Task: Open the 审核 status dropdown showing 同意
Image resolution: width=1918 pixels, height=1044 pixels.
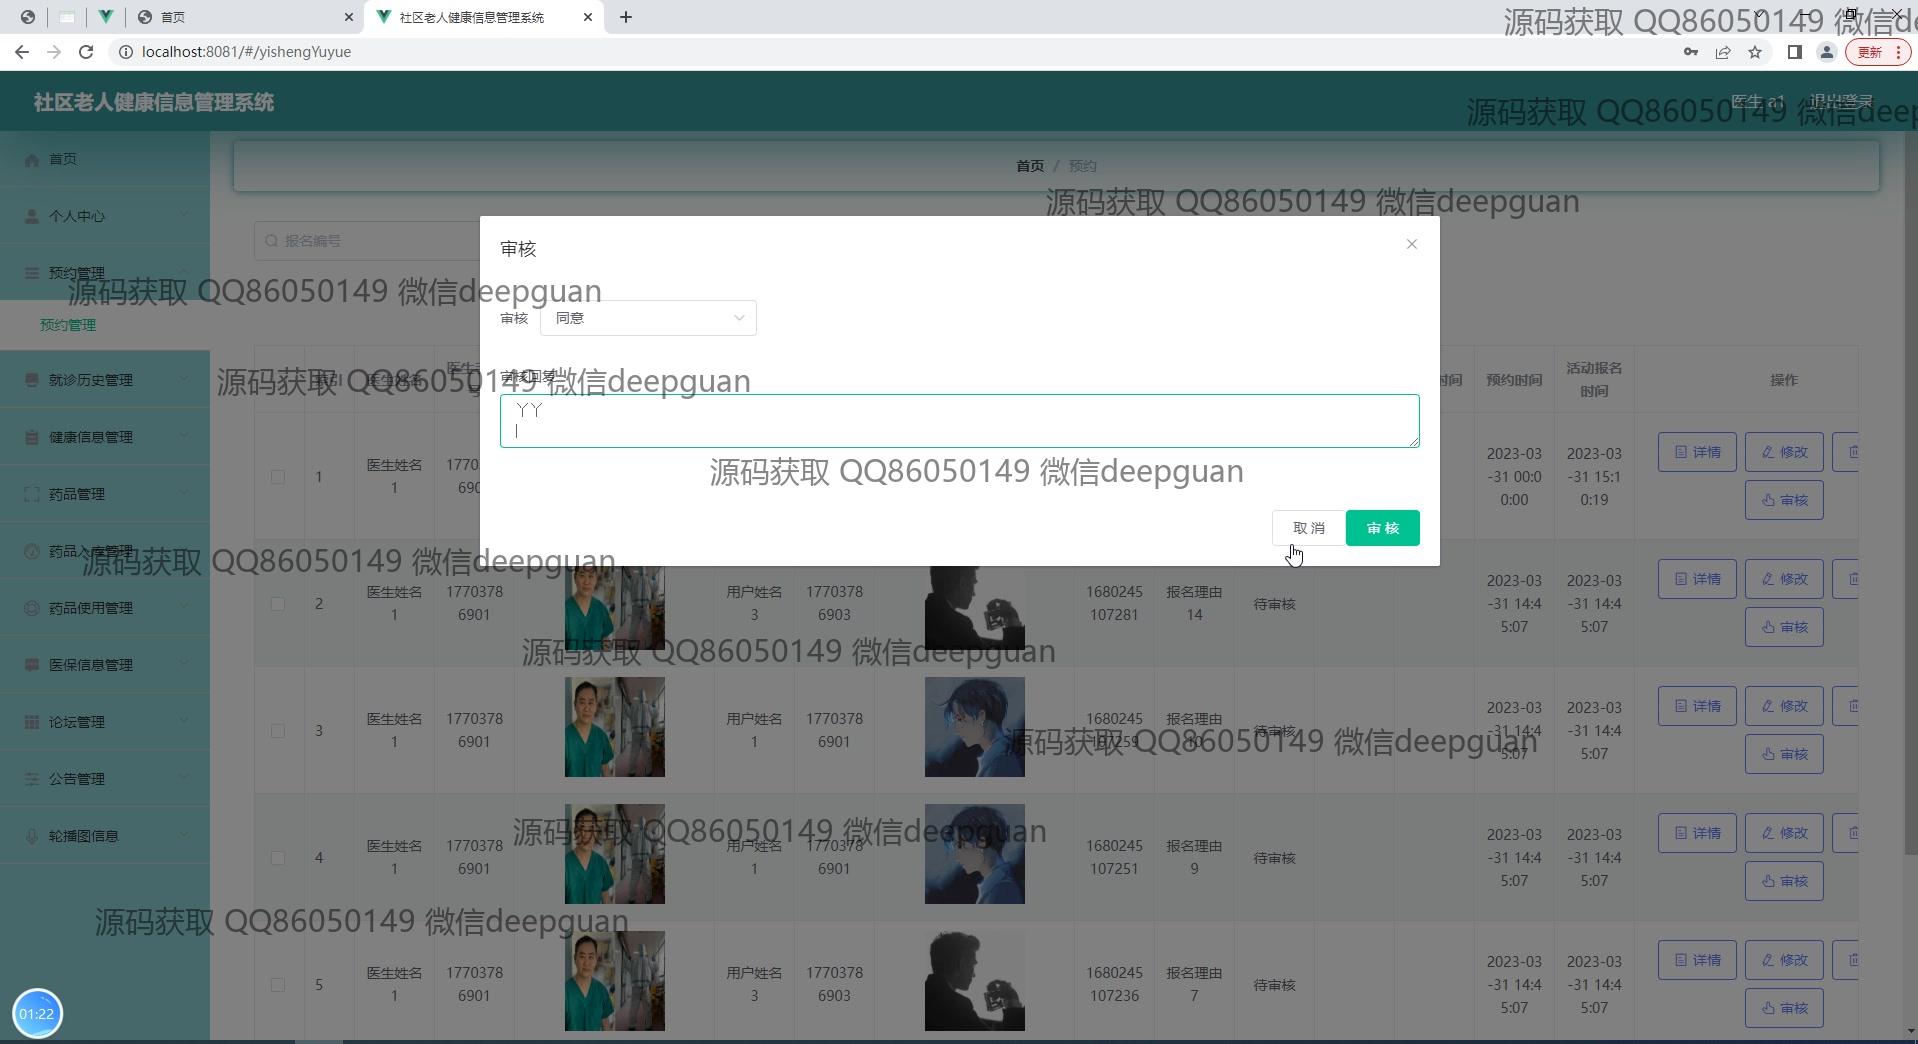Action: [x=648, y=318]
